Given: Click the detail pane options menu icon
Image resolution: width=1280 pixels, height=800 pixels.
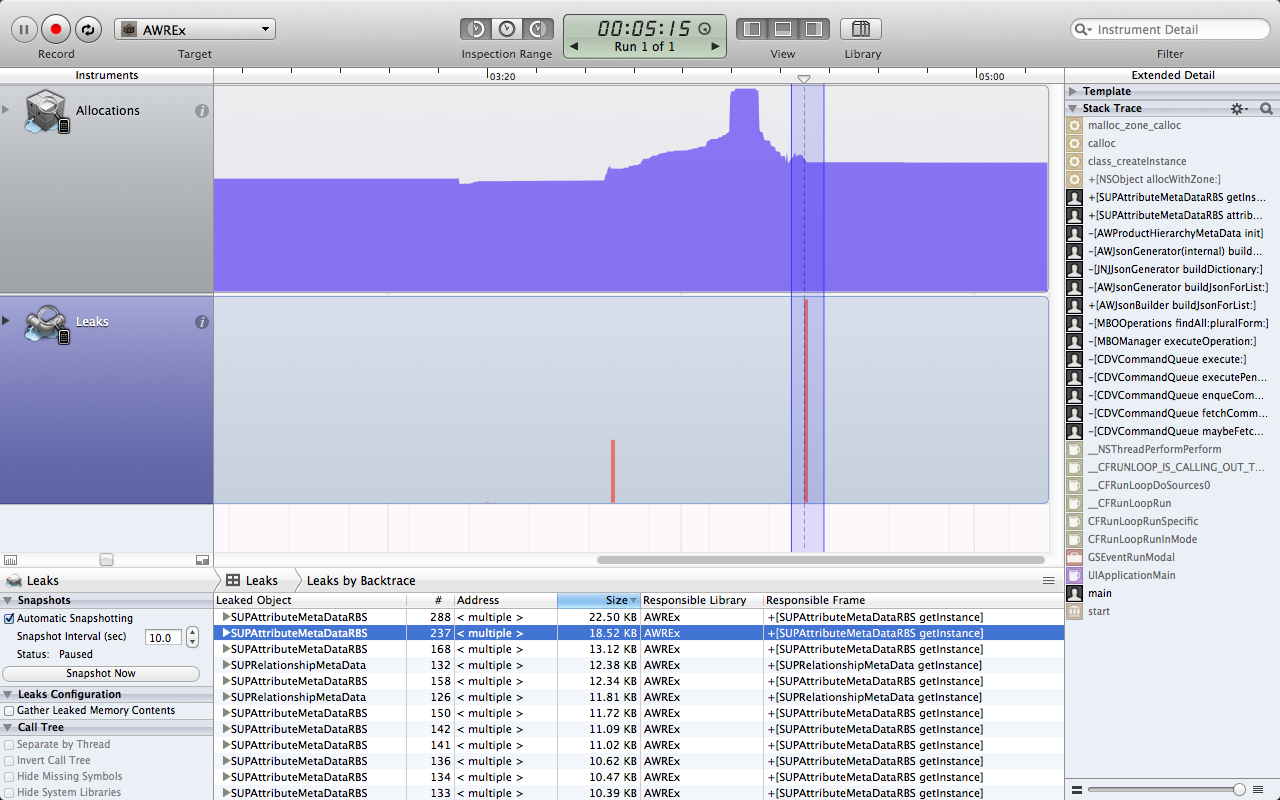Looking at the screenshot, I should (x=1049, y=580).
